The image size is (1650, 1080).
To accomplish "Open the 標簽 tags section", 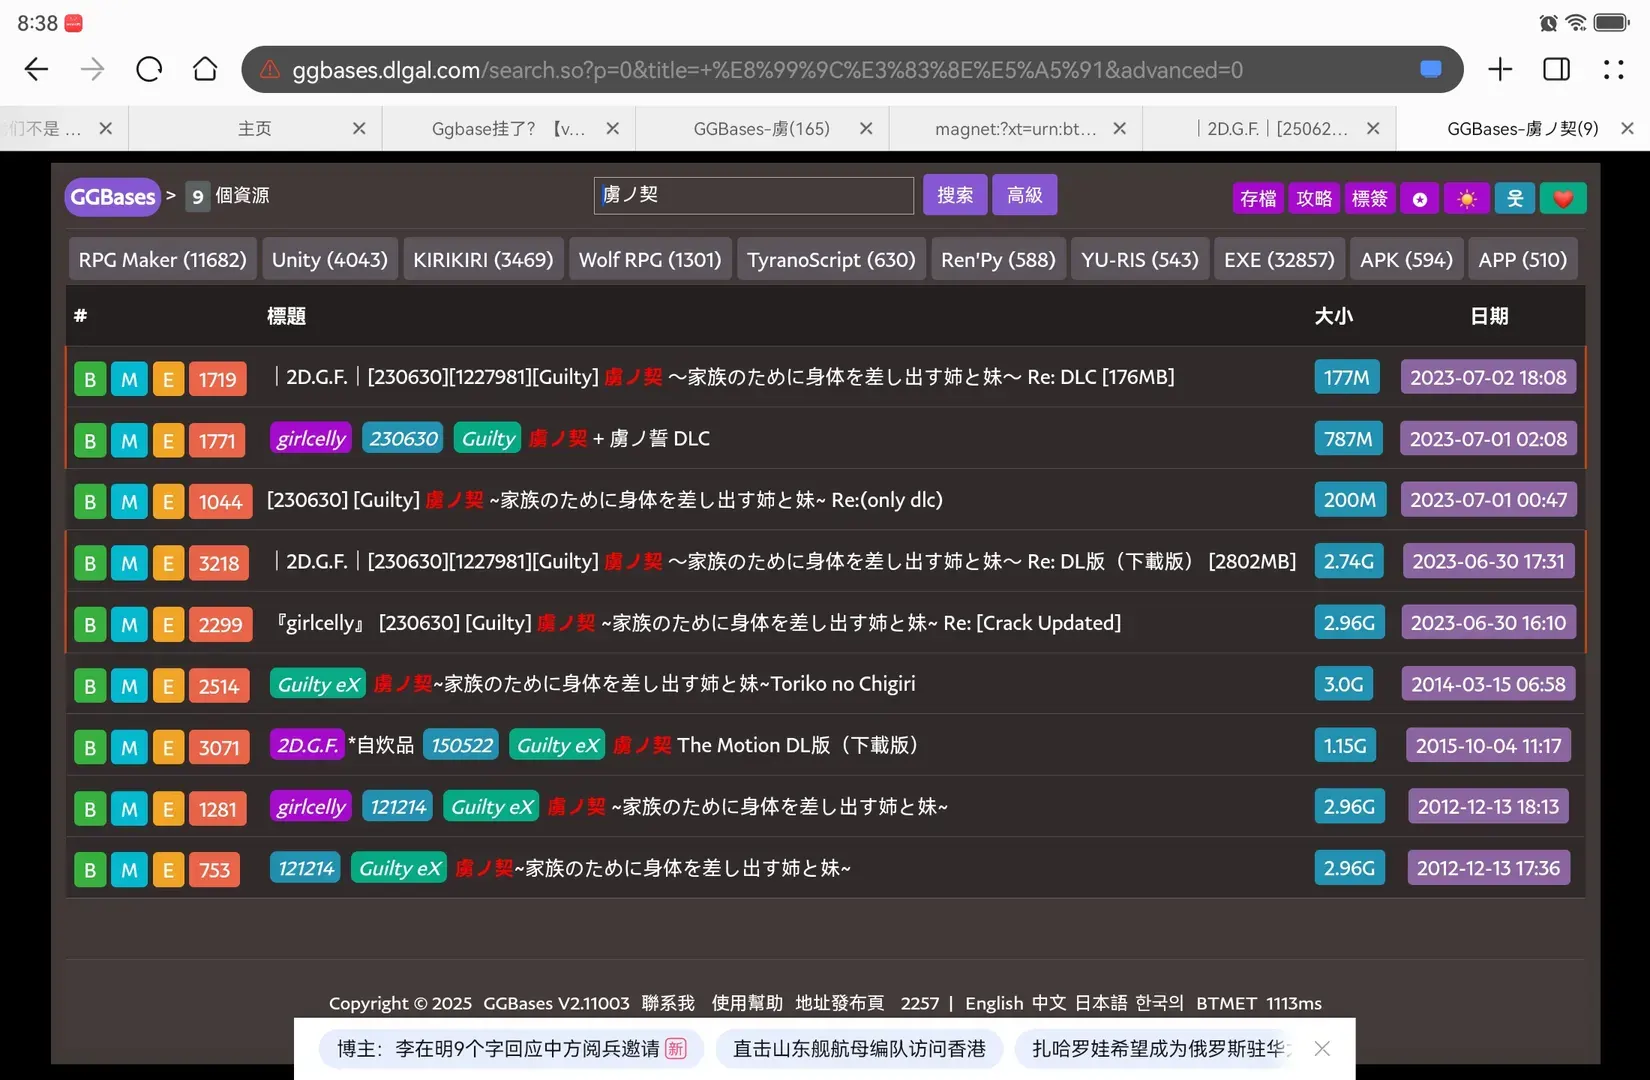I will [x=1370, y=199].
